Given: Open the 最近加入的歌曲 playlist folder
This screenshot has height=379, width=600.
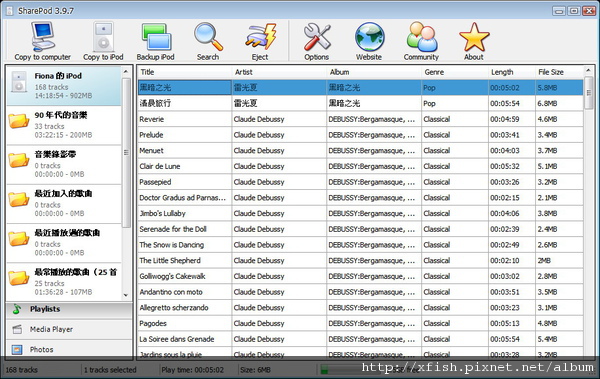Looking at the screenshot, I should pos(64,203).
